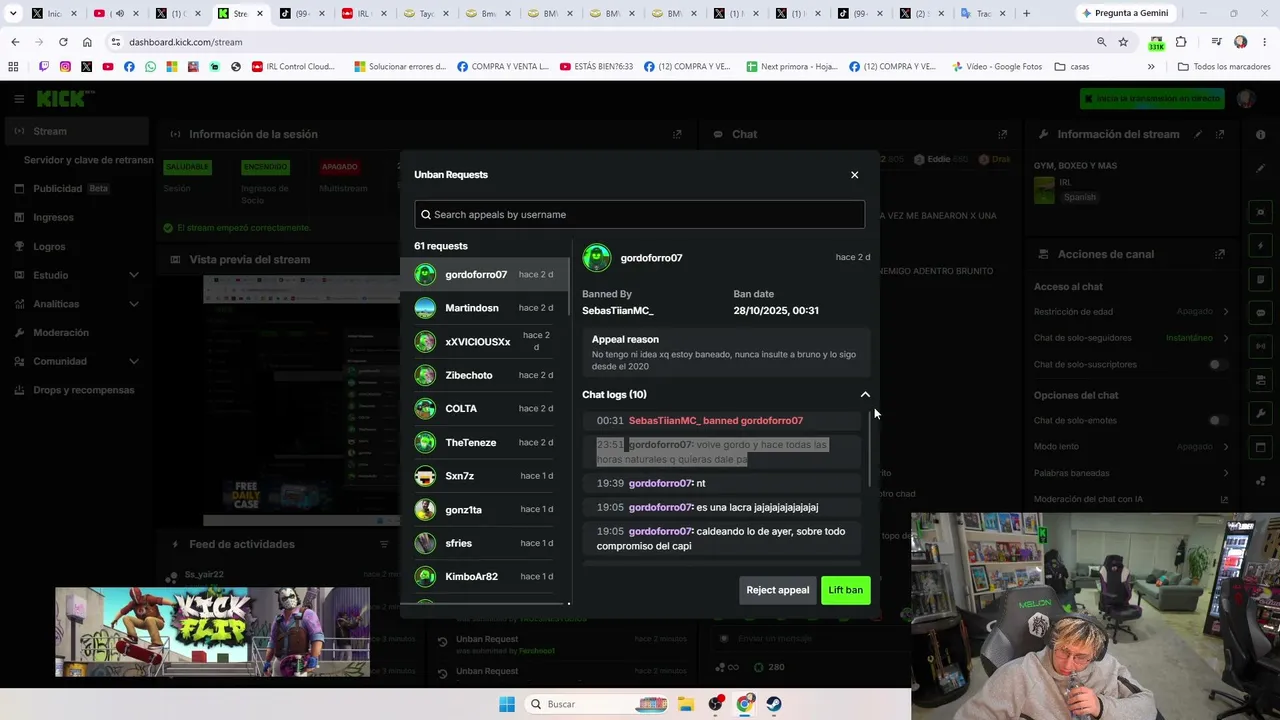Open the COLTA unban request
Image resolution: width=1280 pixels, height=720 pixels.
485,409
